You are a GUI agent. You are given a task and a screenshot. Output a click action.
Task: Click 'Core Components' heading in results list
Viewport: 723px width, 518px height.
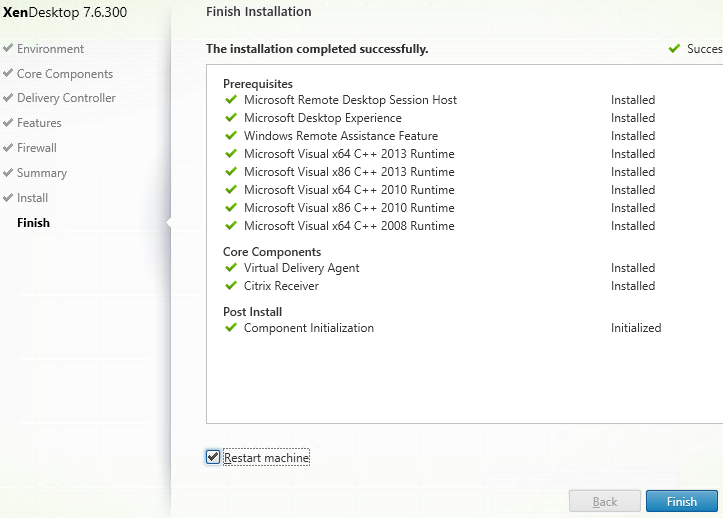pos(272,252)
